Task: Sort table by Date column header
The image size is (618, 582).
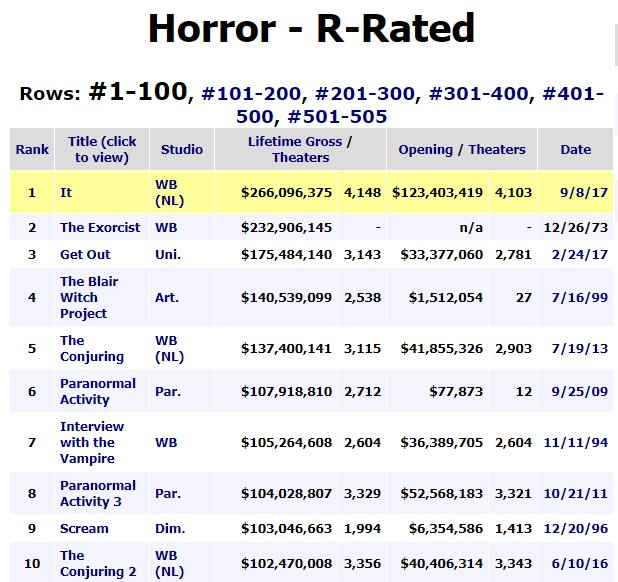Action: (575, 150)
